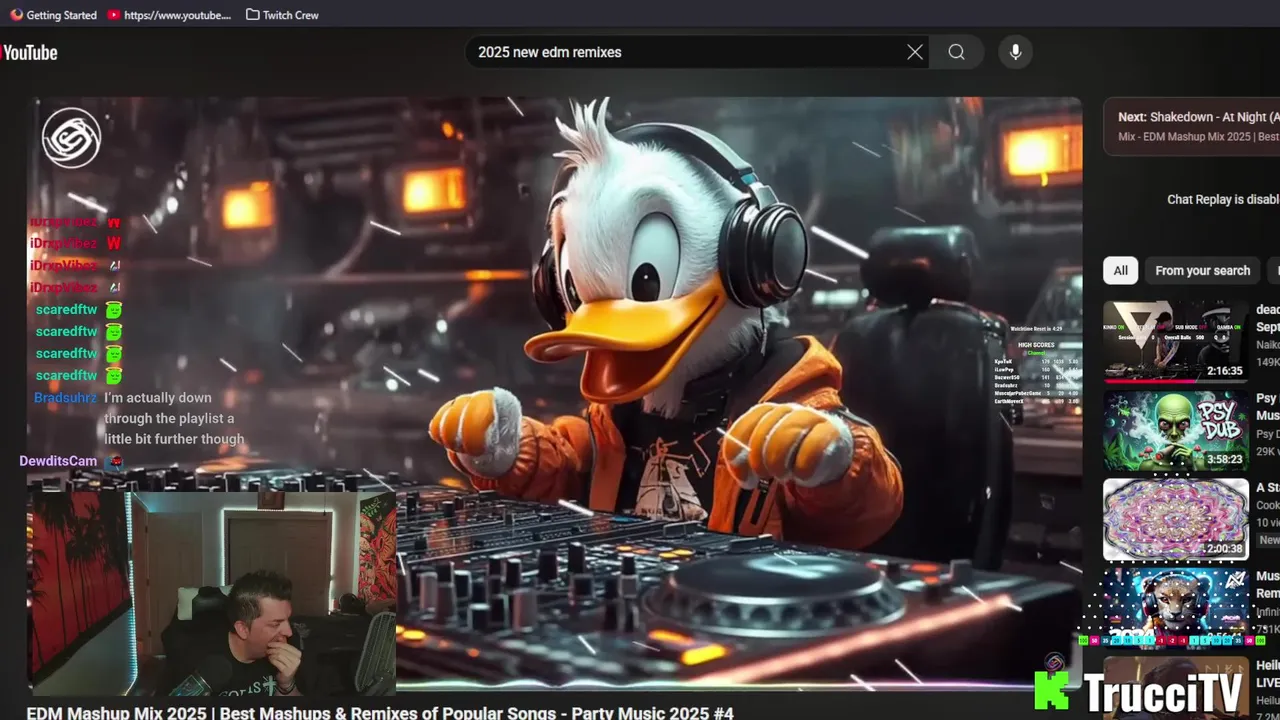The image size is (1280, 720).
Task: Open the YouTube bookmark in bookmarks bar
Action: 169,15
